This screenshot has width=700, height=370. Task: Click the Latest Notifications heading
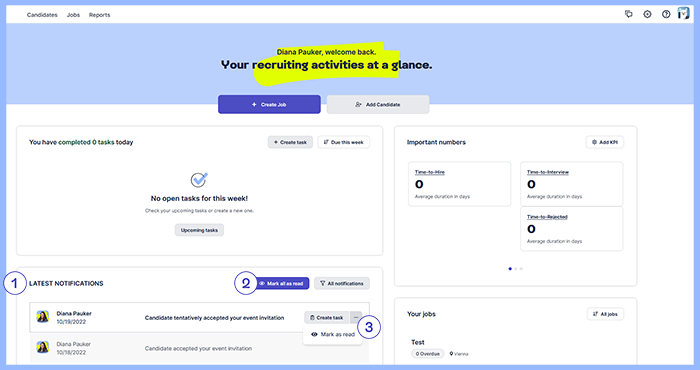[x=66, y=283]
